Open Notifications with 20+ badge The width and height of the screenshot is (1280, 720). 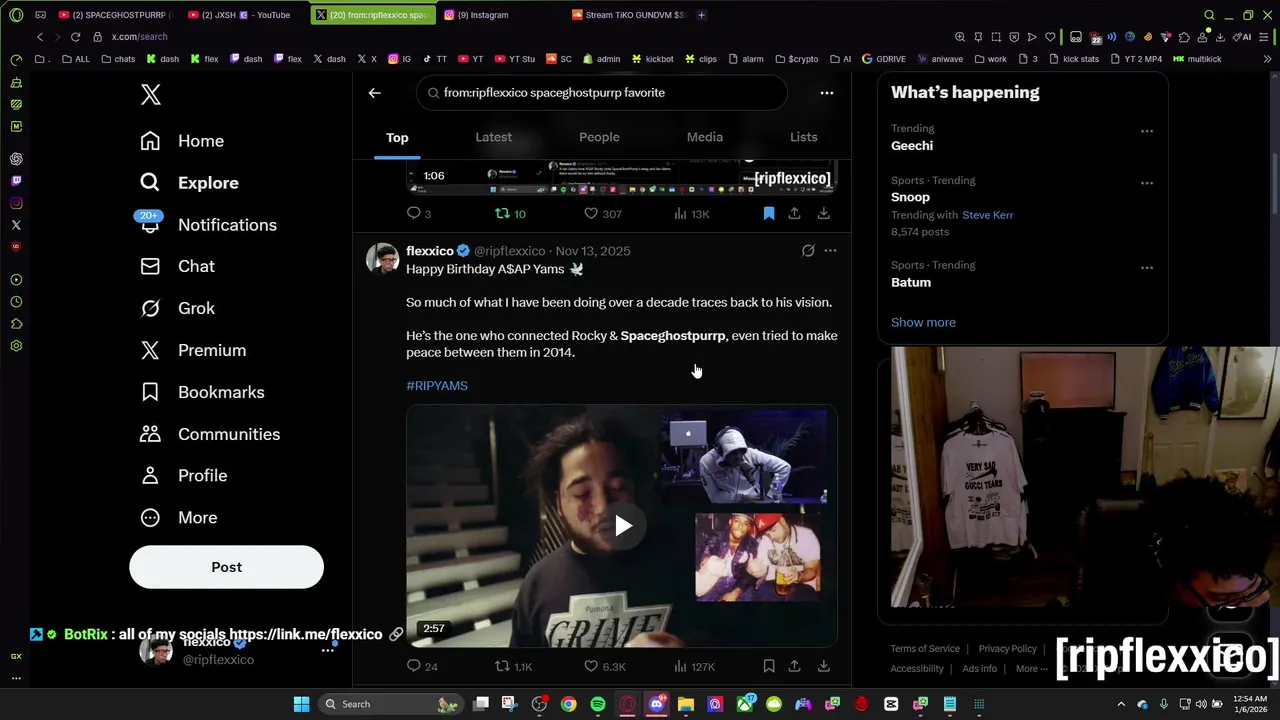208,225
